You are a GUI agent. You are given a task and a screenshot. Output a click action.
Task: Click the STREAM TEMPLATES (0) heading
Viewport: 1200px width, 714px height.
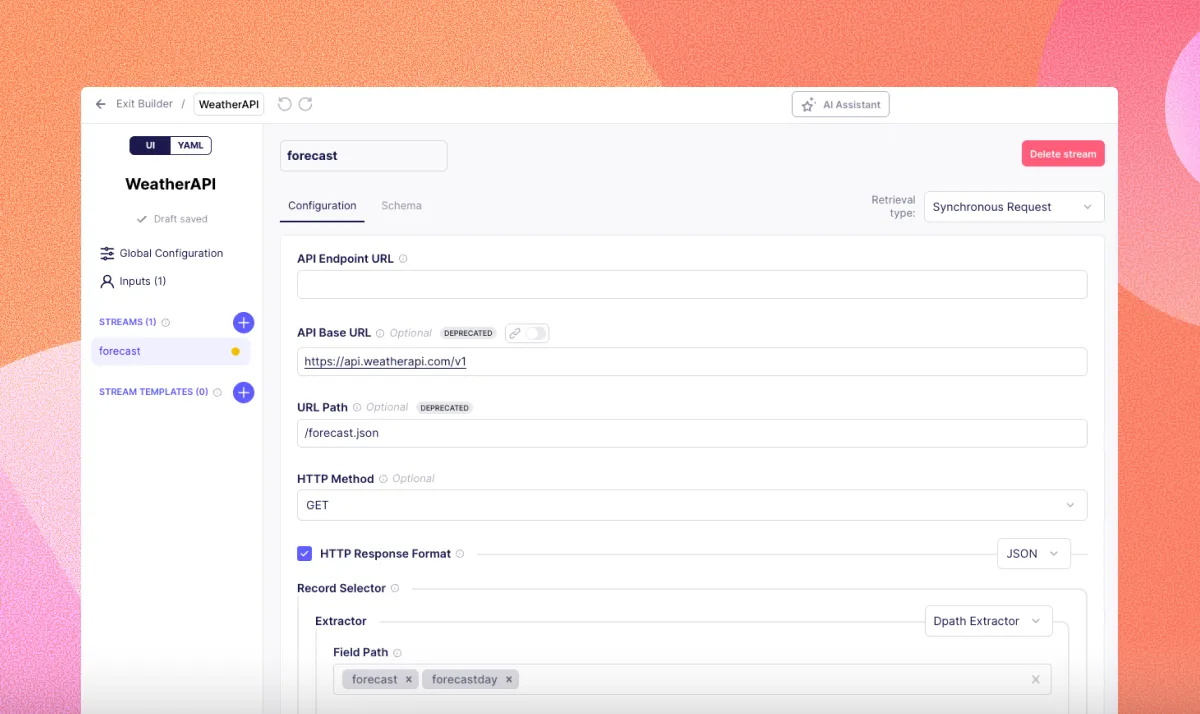click(x=153, y=392)
